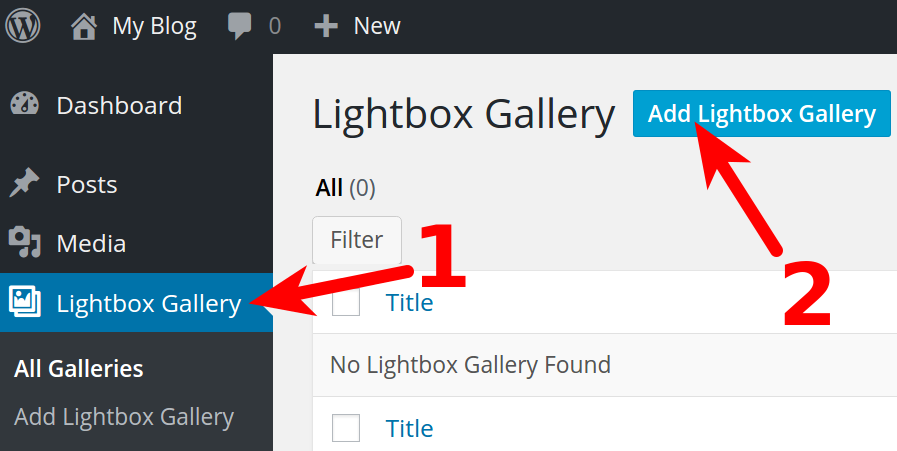Image resolution: width=897 pixels, height=451 pixels.
Task: Click the home icon beside My Blog
Action: coord(86,26)
